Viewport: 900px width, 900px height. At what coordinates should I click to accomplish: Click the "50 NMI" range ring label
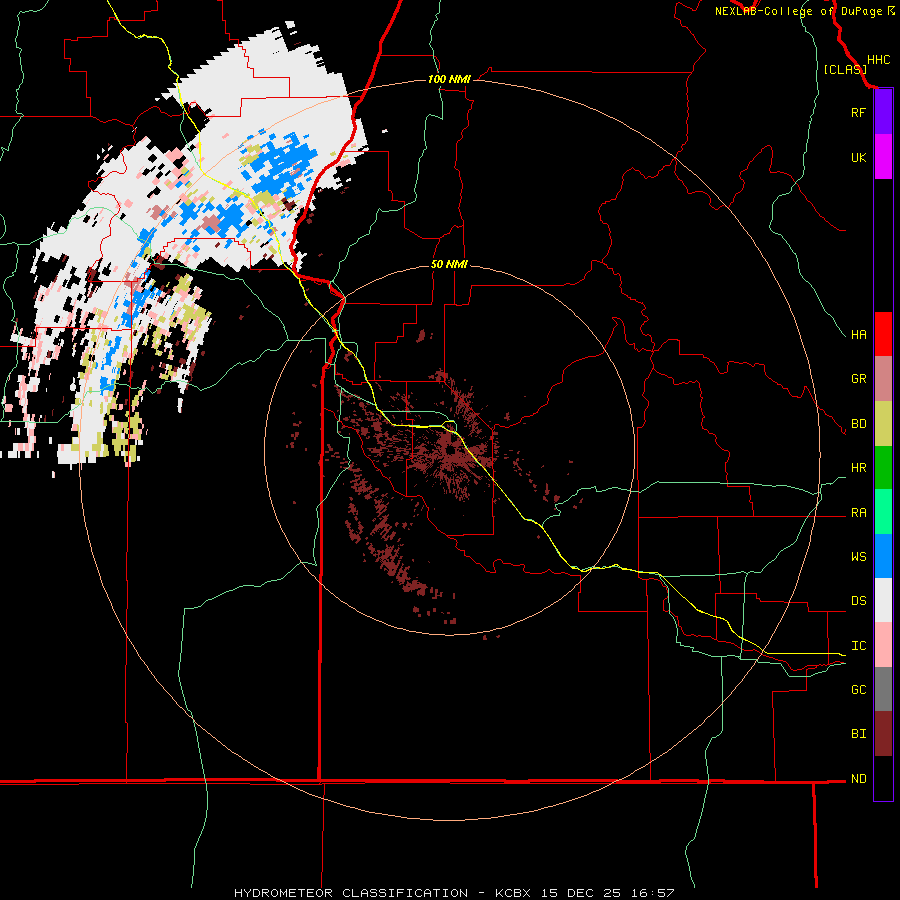449,264
